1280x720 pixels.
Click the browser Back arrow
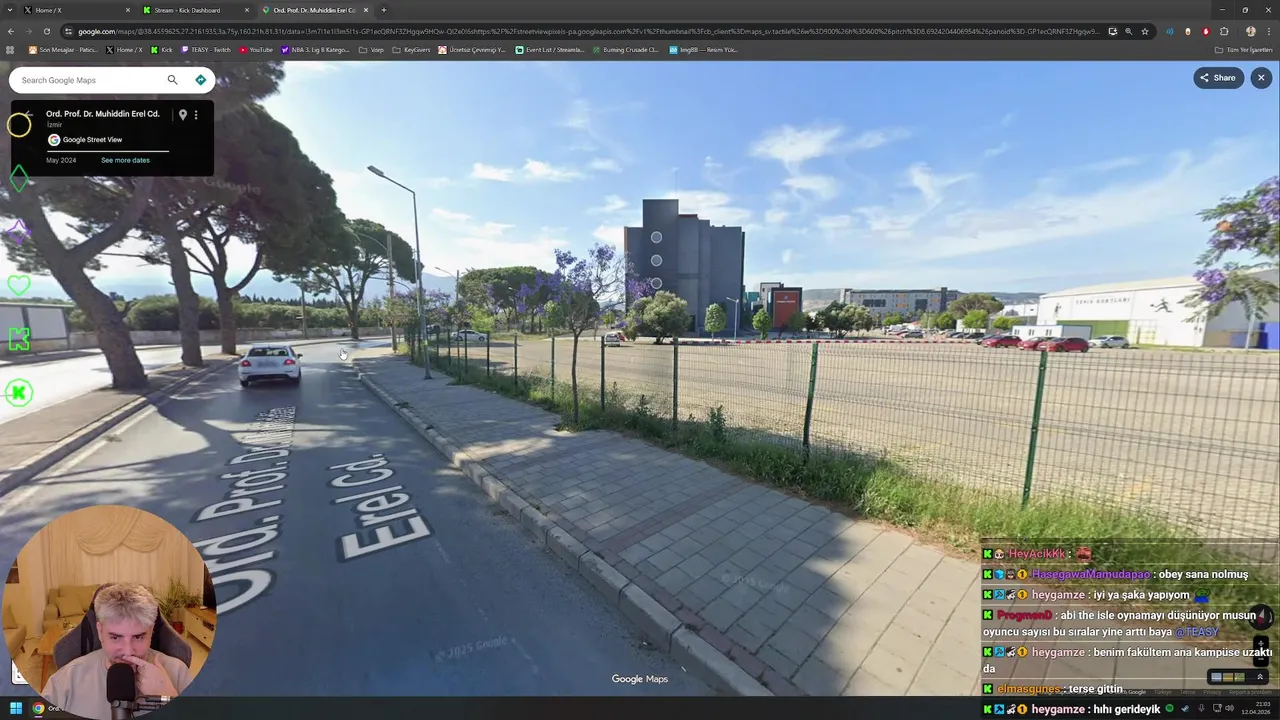[x=10, y=31]
